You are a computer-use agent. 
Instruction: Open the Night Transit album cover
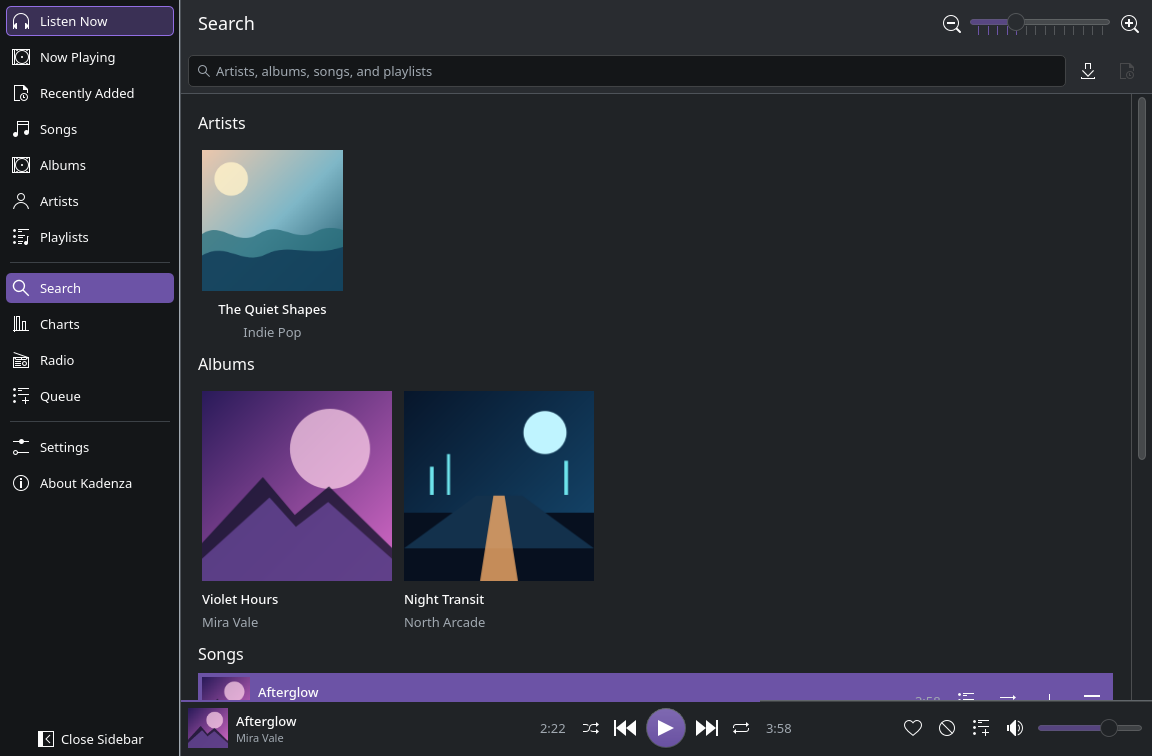pyautogui.click(x=499, y=486)
